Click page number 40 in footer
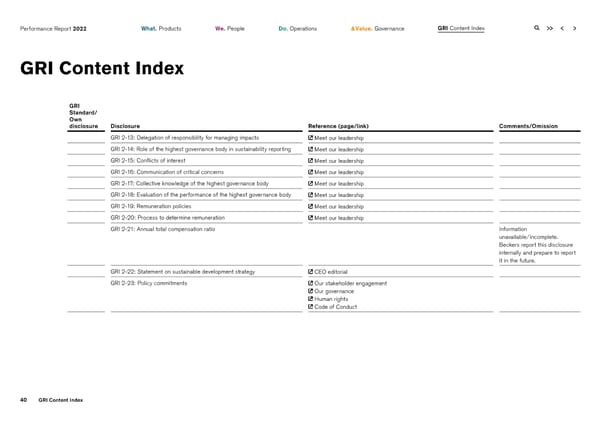 [23, 400]
